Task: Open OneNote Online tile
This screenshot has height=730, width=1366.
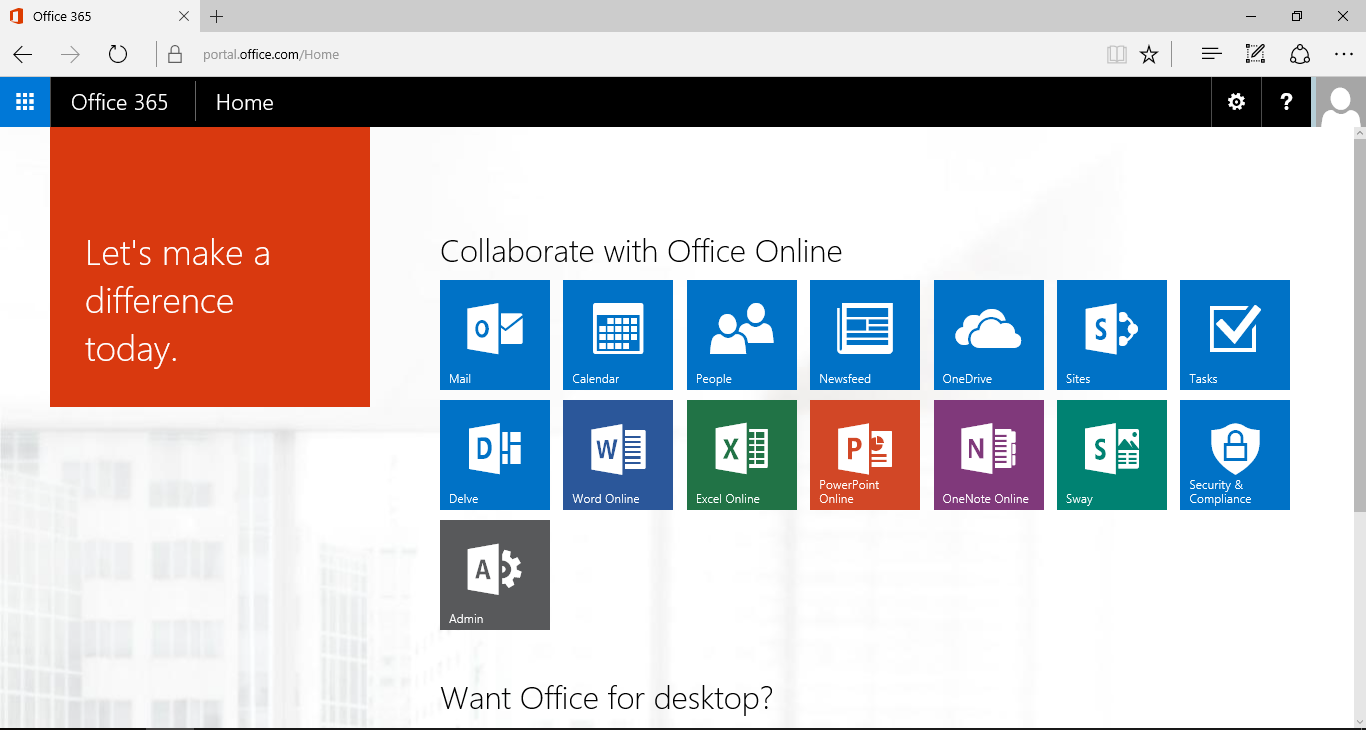Action: 988,454
